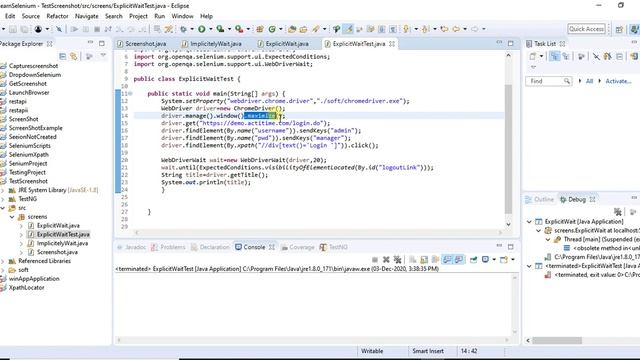Click the Activate... link in Task List
The height and width of the screenshot is (360, 640).
pos(618,81)
